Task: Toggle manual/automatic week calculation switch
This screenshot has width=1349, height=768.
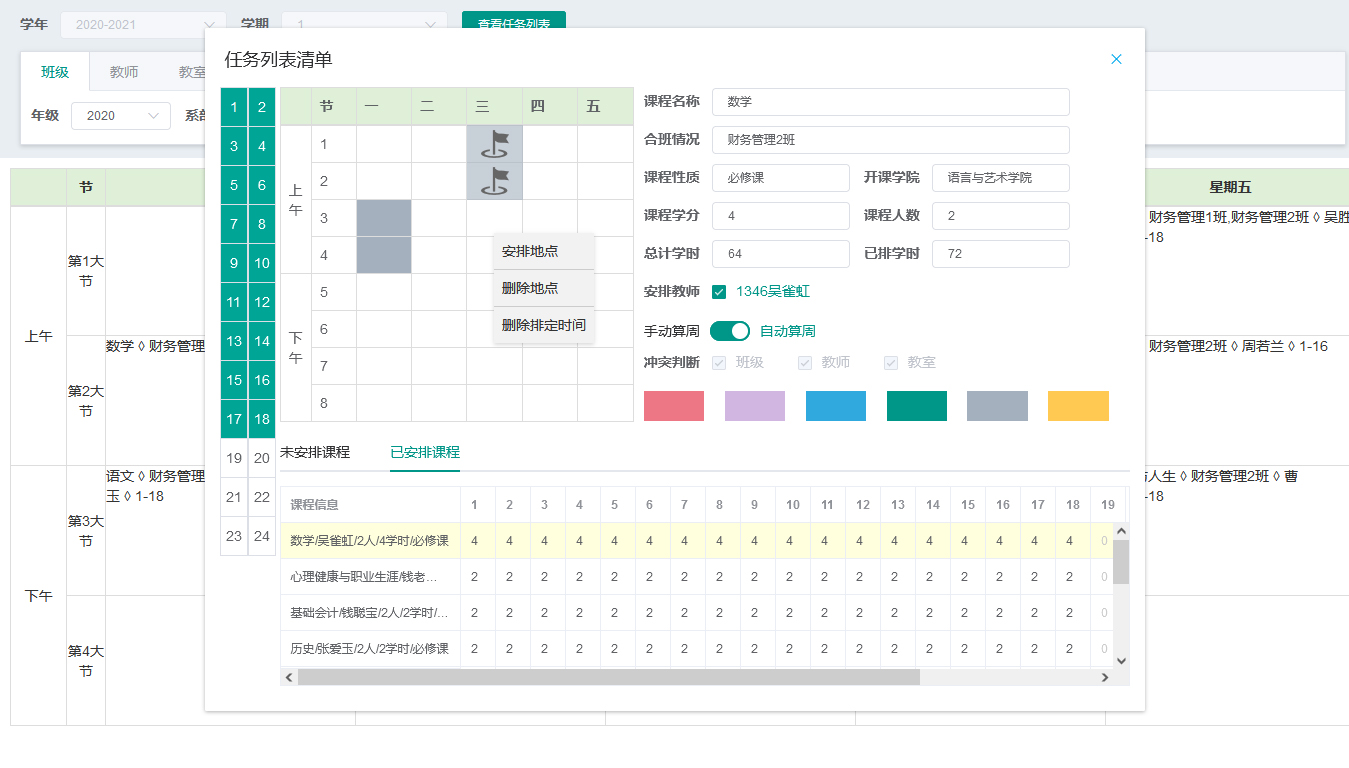Action: [730, 331]
